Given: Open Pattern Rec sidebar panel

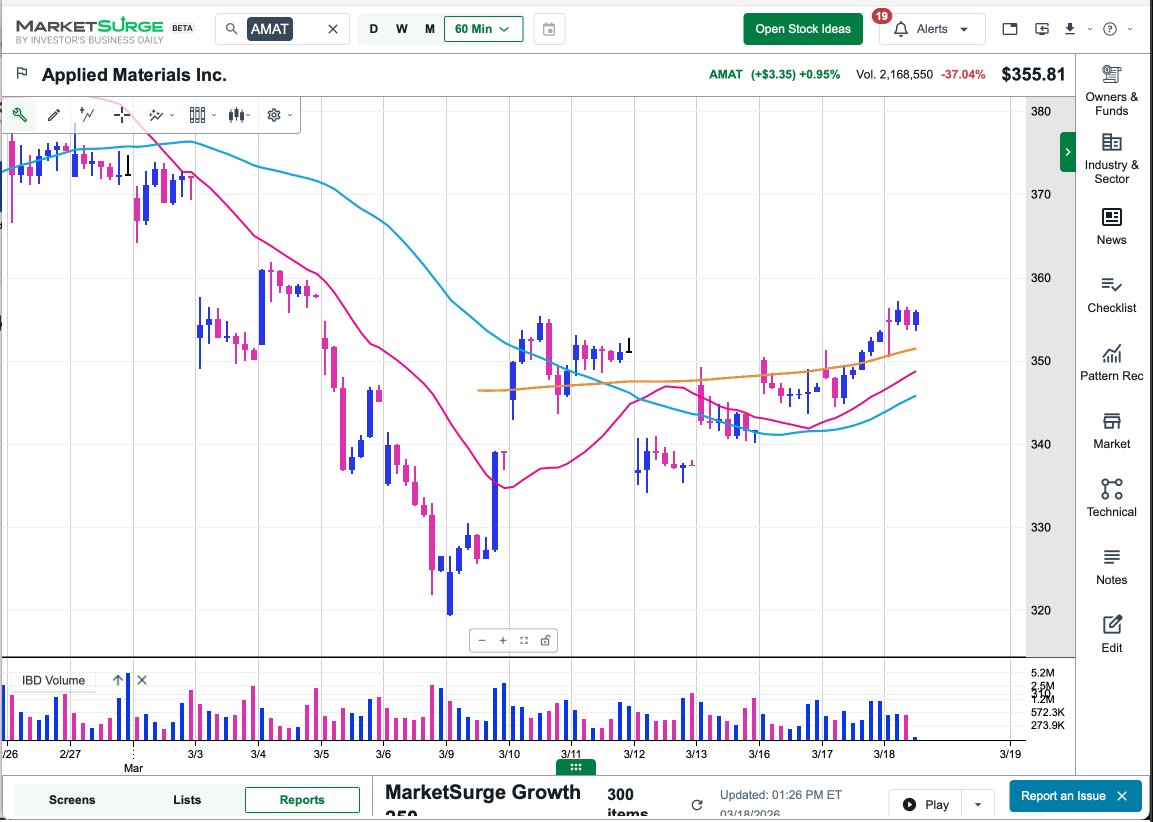Looking at the screenshot, I should click(1111, 362).
